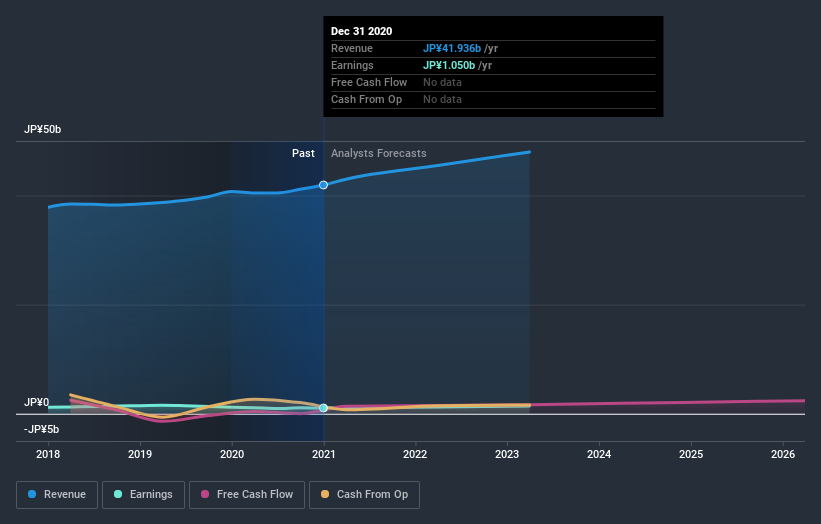The height and width of the screenshot is (524, 821).
Task: Toggle the Cash From Op legend button
Action: 364,495
